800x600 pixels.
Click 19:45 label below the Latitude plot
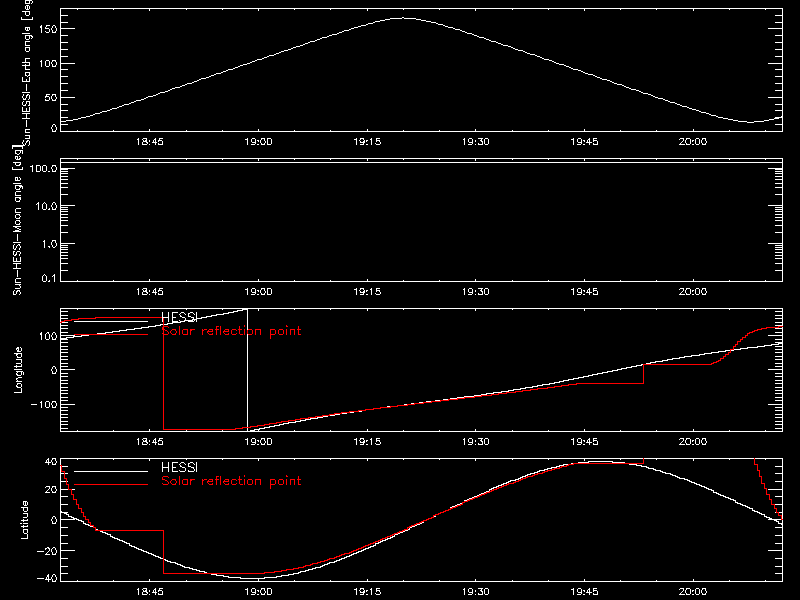(x=584, y=592)
